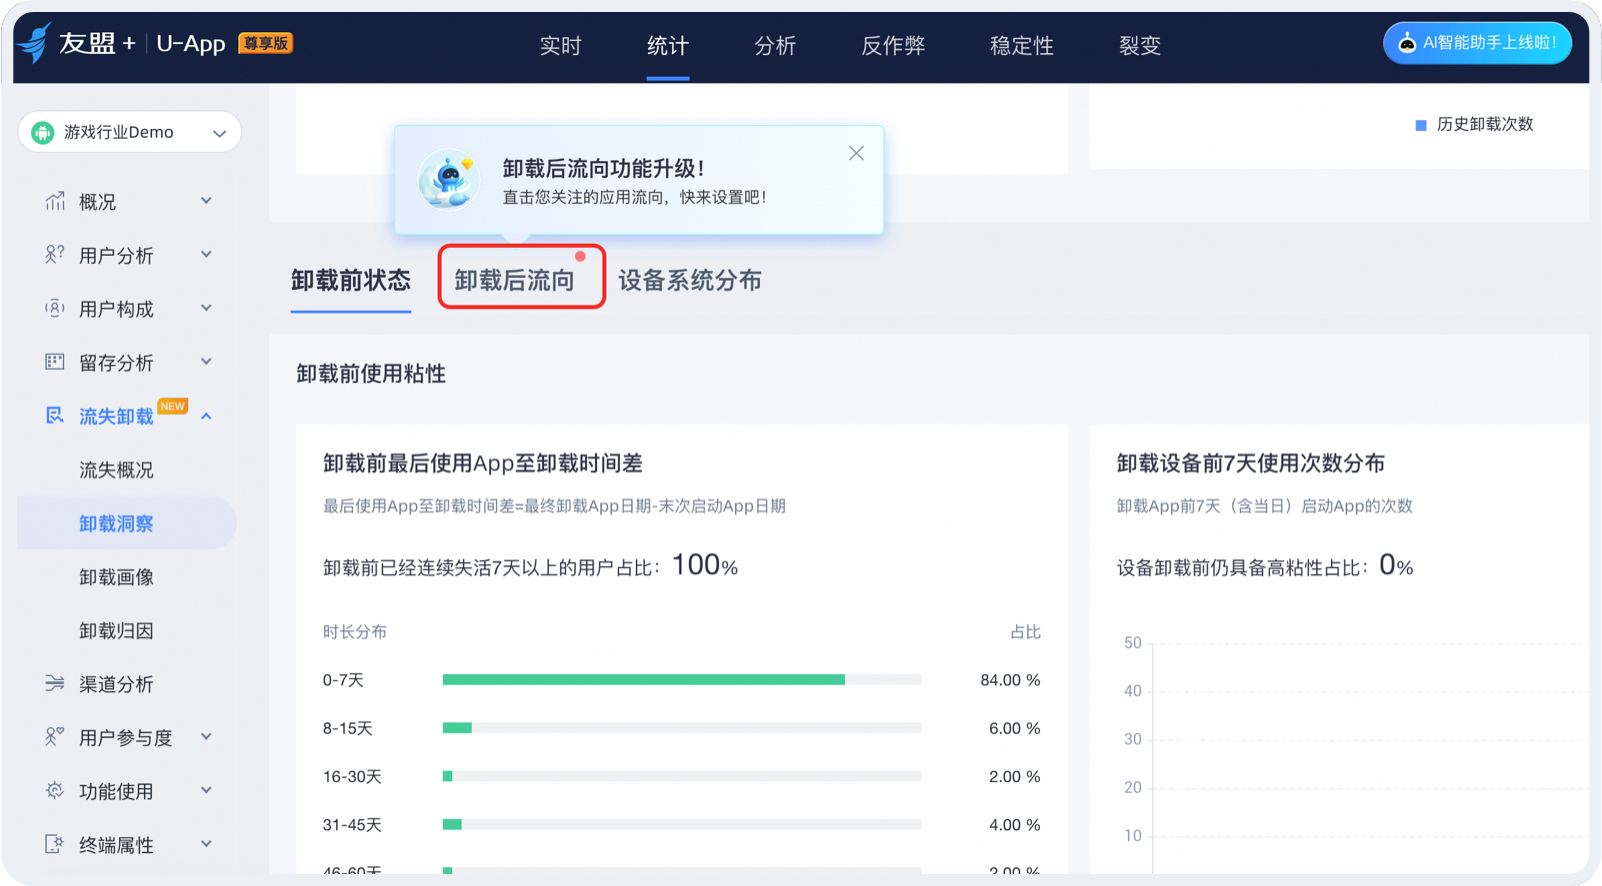Click the 留存分析 sidebar icon
Image resolution: width=1602 pixels, height=886 pixels.
tap(55, 362)
